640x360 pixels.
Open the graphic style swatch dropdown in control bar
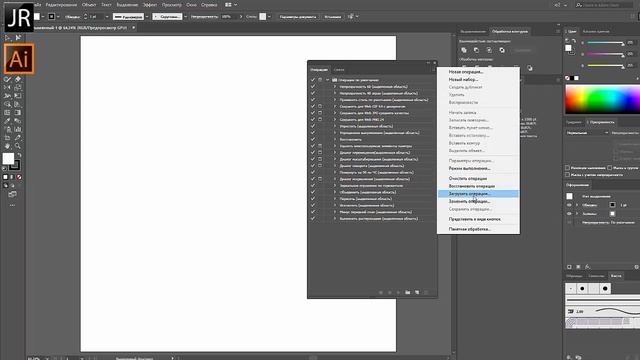click(x=269, y=17)
